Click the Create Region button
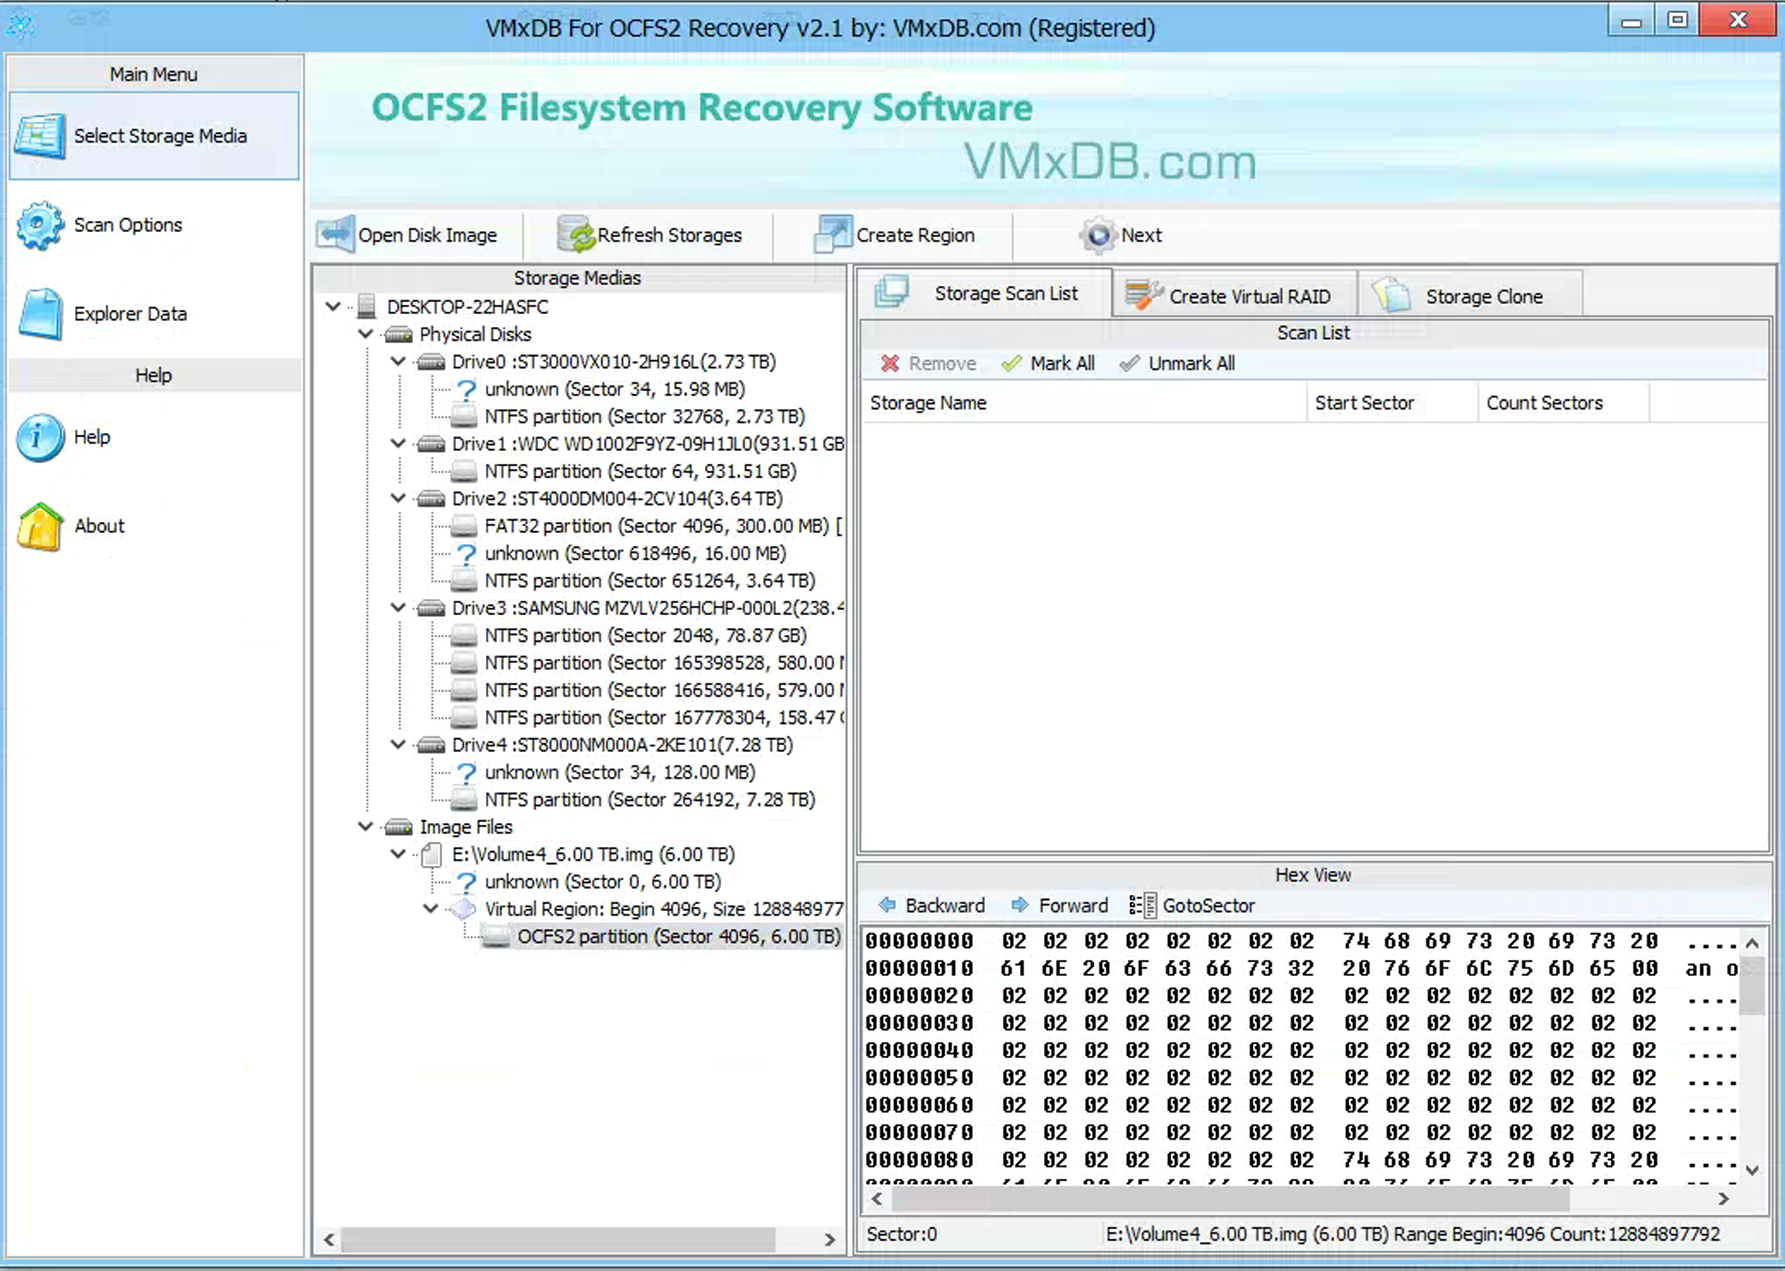 [895, 235]
